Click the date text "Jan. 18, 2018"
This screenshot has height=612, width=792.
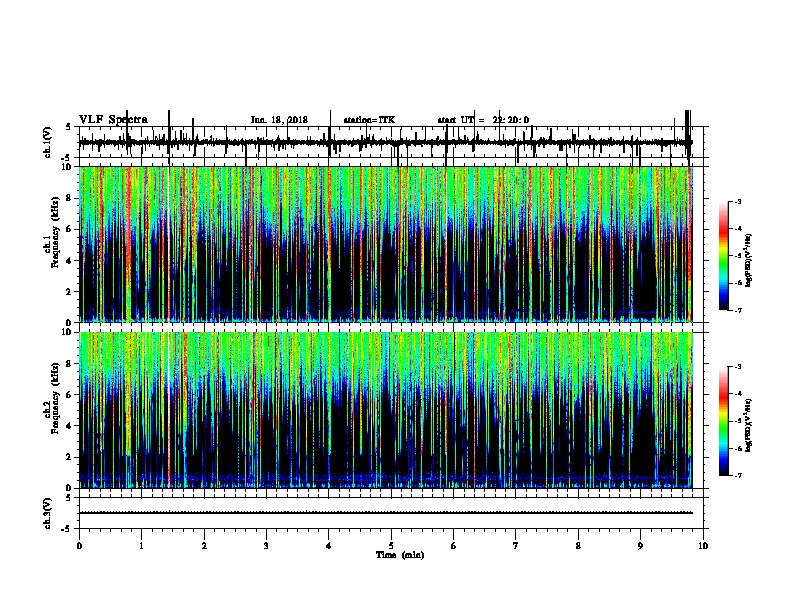[x=279, y=120]
